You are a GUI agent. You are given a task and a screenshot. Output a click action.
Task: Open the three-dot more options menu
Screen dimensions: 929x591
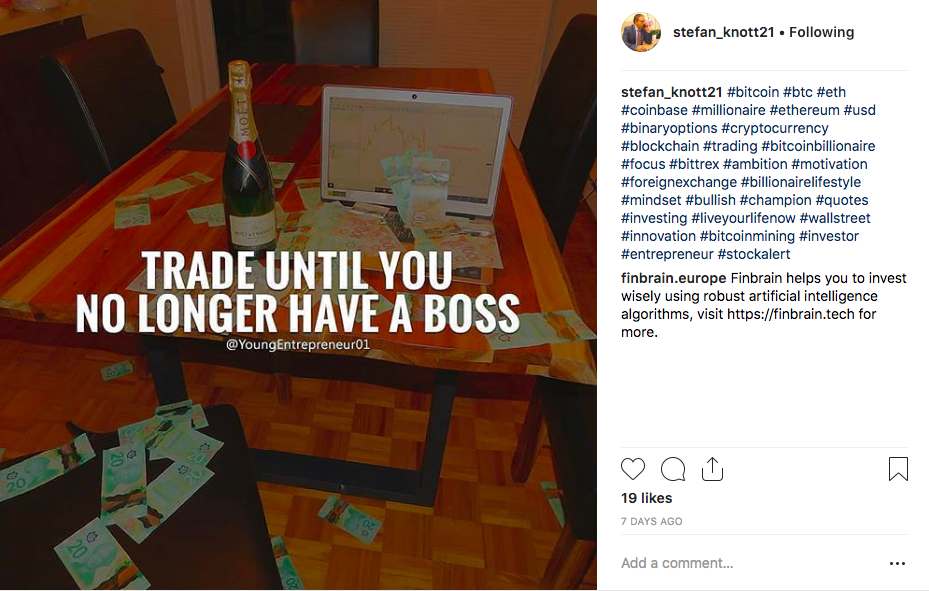click(898, 563)
